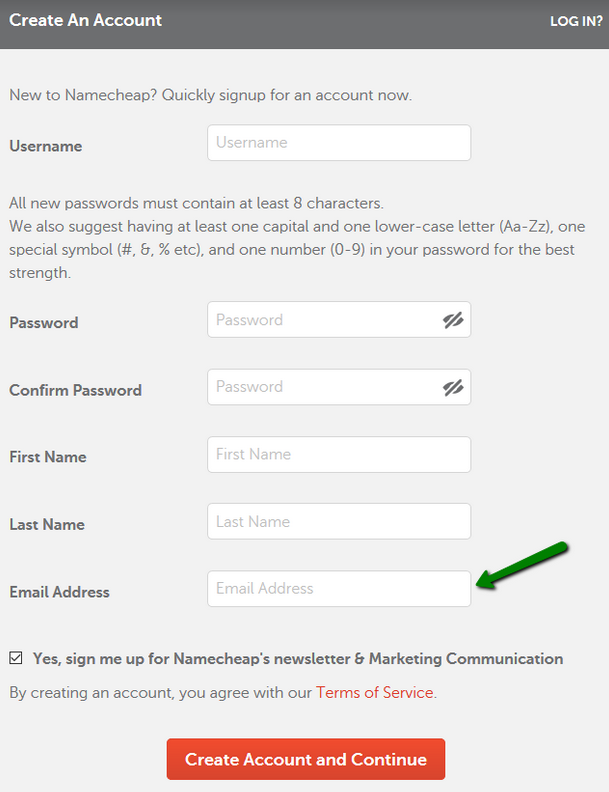Open the Terms of Service link

[374, 692]
